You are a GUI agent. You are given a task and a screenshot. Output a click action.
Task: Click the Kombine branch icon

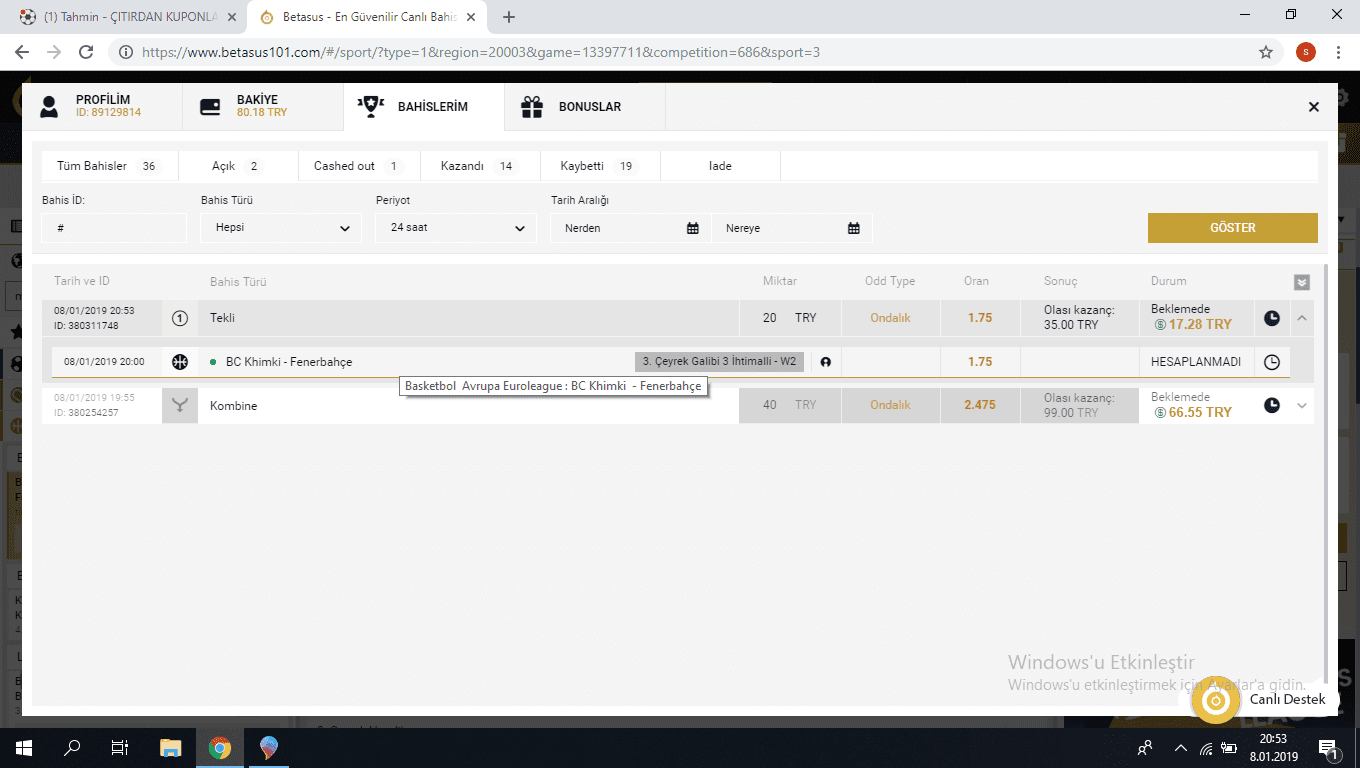(180, 405)
